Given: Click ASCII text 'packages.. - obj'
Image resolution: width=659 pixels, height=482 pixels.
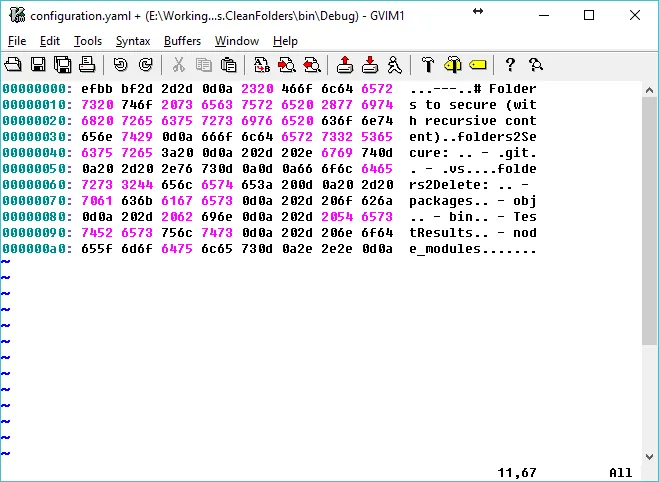Looking at the screenshot, I should 473,201.
